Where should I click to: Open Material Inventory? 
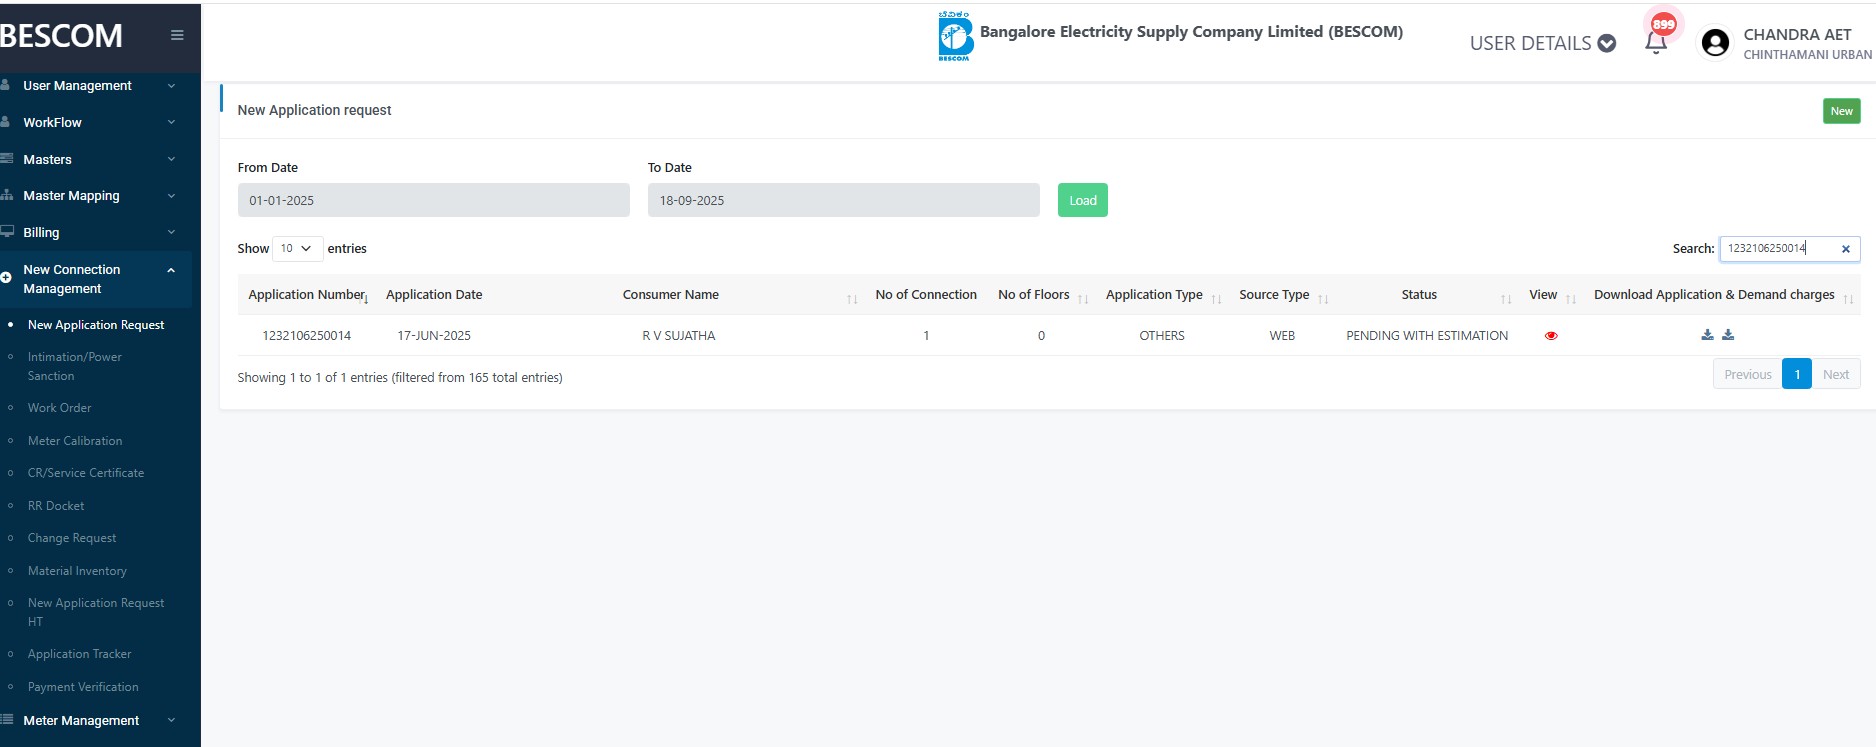point(77,571)
